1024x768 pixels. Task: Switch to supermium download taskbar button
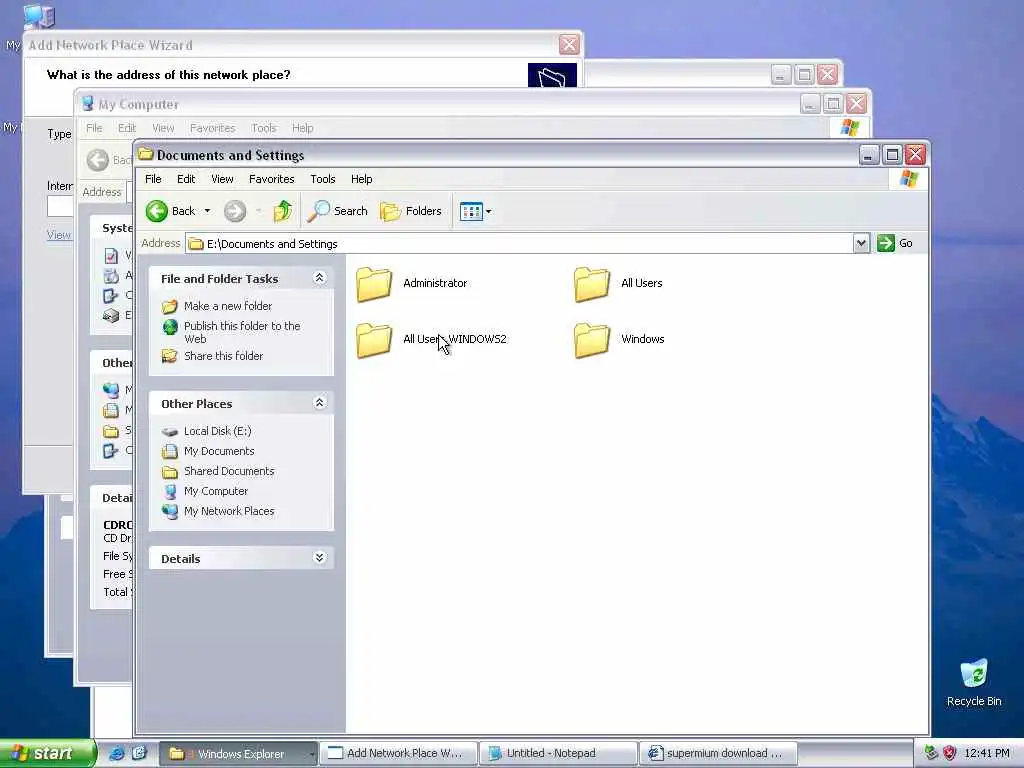pyautogui.click(x=718, y=754)
